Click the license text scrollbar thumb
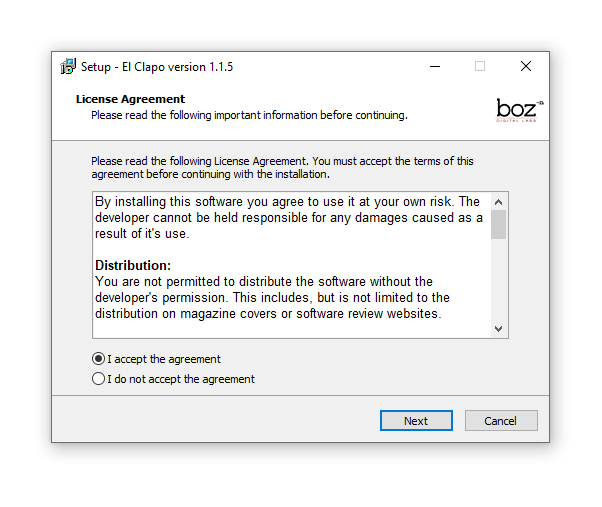The image size is (602, 507). pyautogui.click(x=498, y=224)
